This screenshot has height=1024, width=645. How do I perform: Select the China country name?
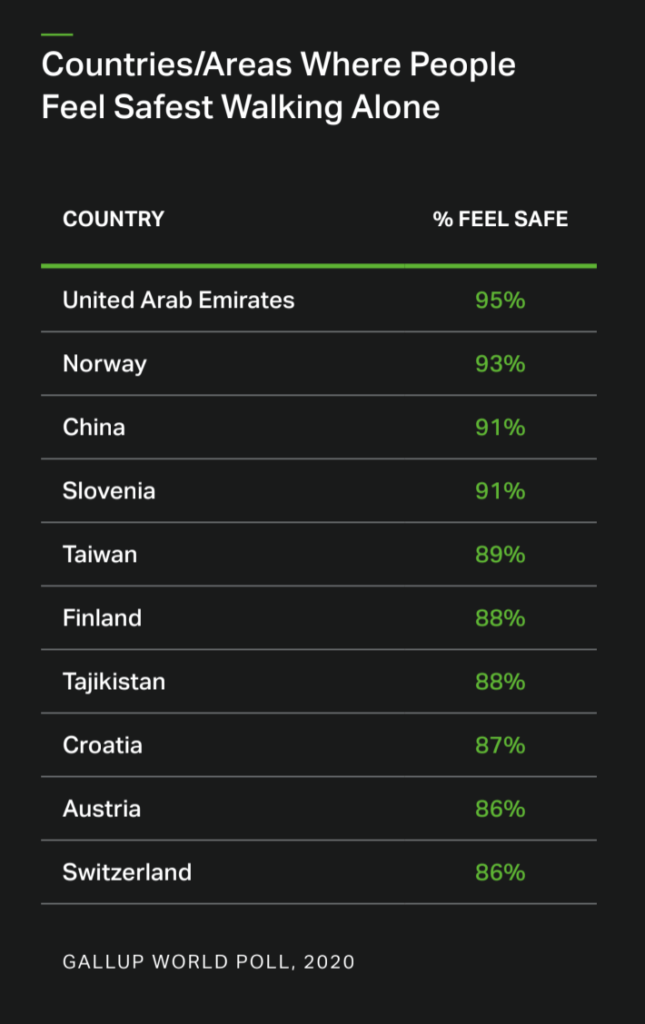[94, 427]
